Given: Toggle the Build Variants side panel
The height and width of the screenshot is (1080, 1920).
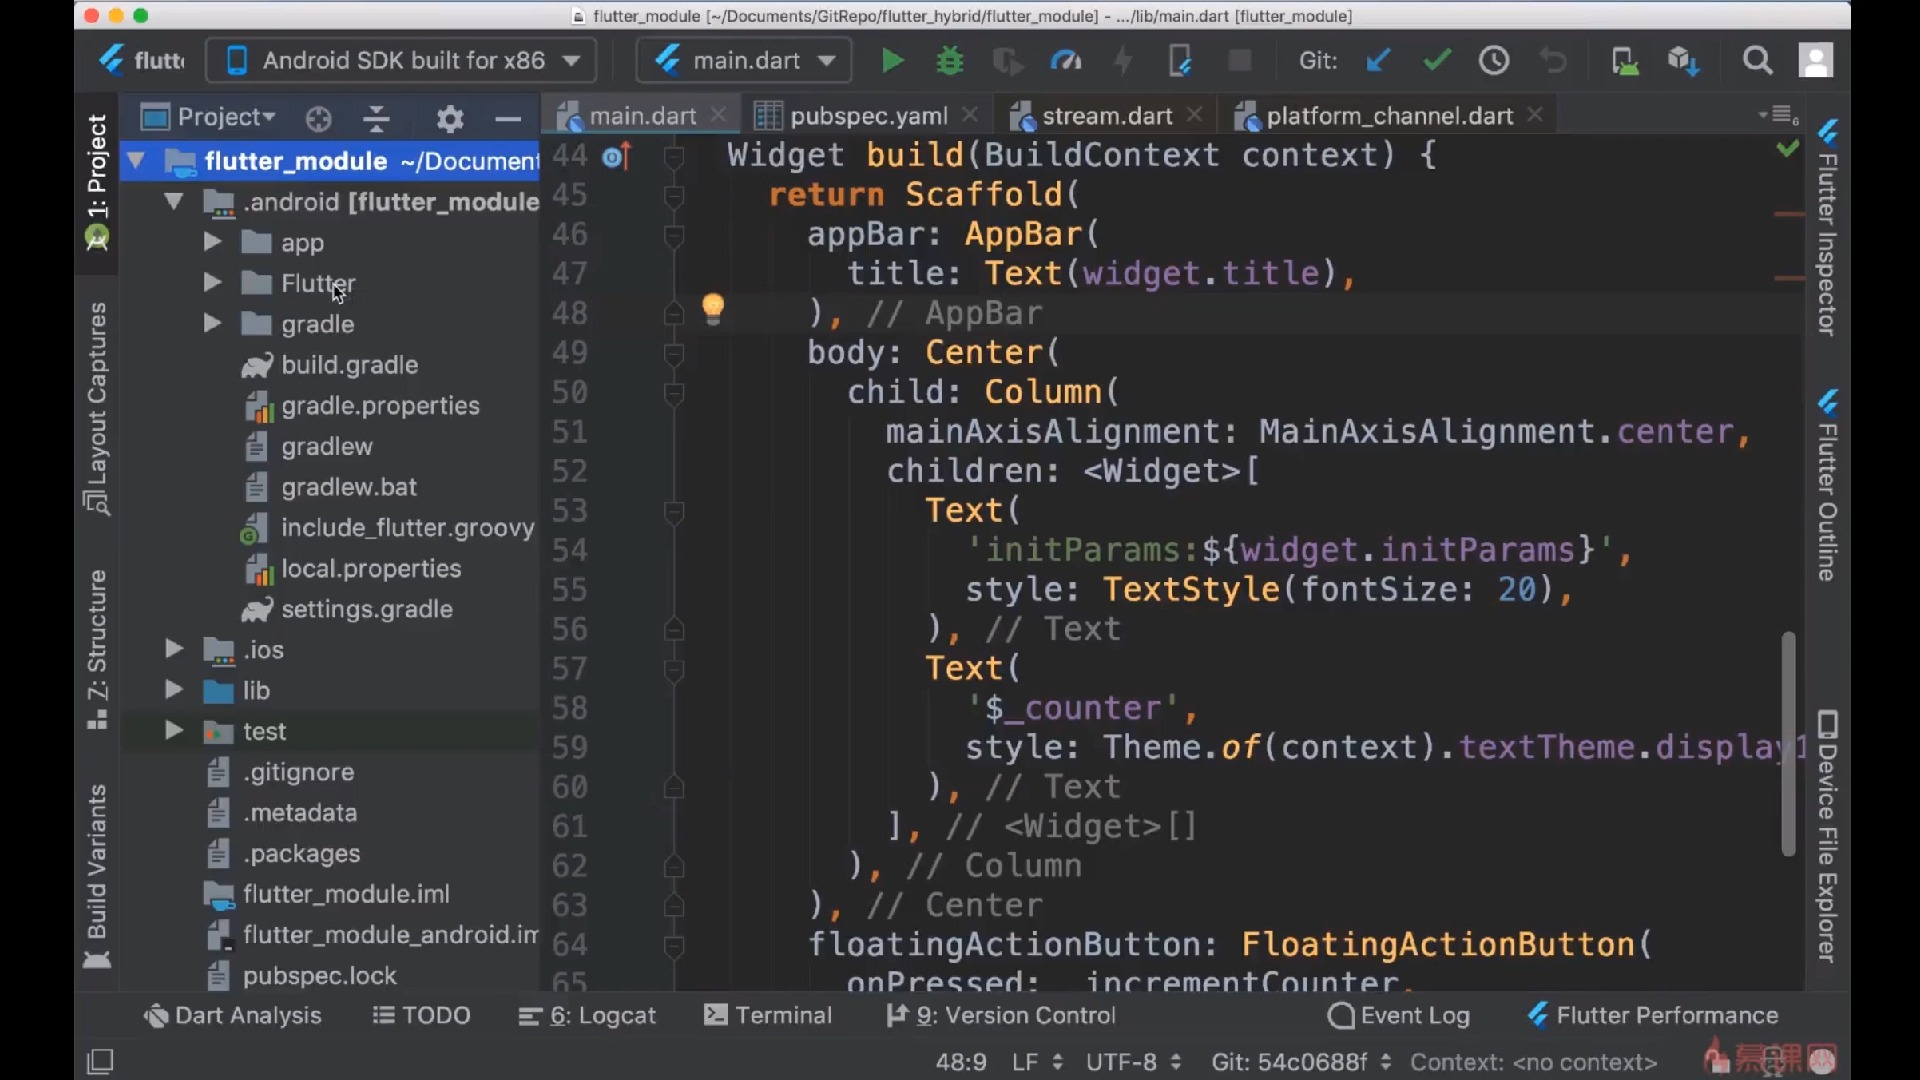Looking at the screenshot, I should click(x=97, y=876).
